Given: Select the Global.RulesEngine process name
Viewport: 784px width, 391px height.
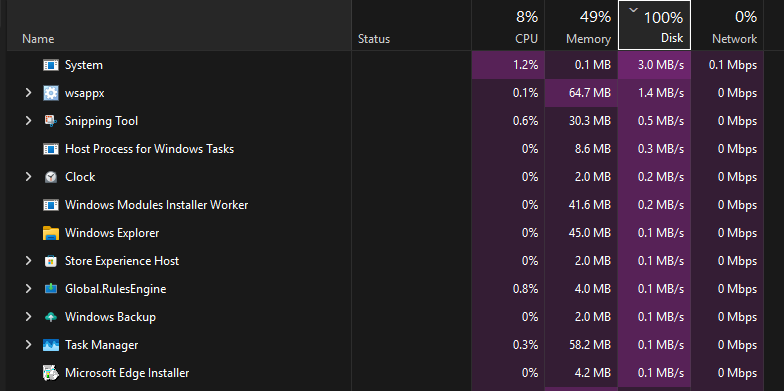Looking at the screenshot, I should coord(116,289).
